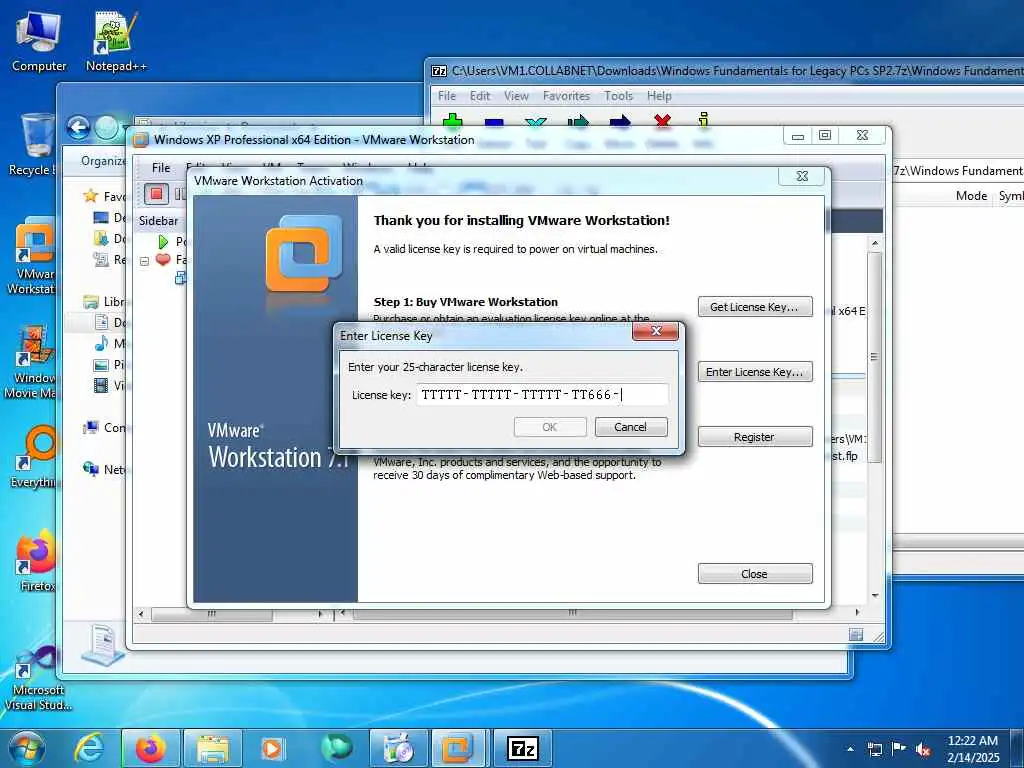
Task: Open Tools menu in 7-Zip window
Action: [618, 96]
